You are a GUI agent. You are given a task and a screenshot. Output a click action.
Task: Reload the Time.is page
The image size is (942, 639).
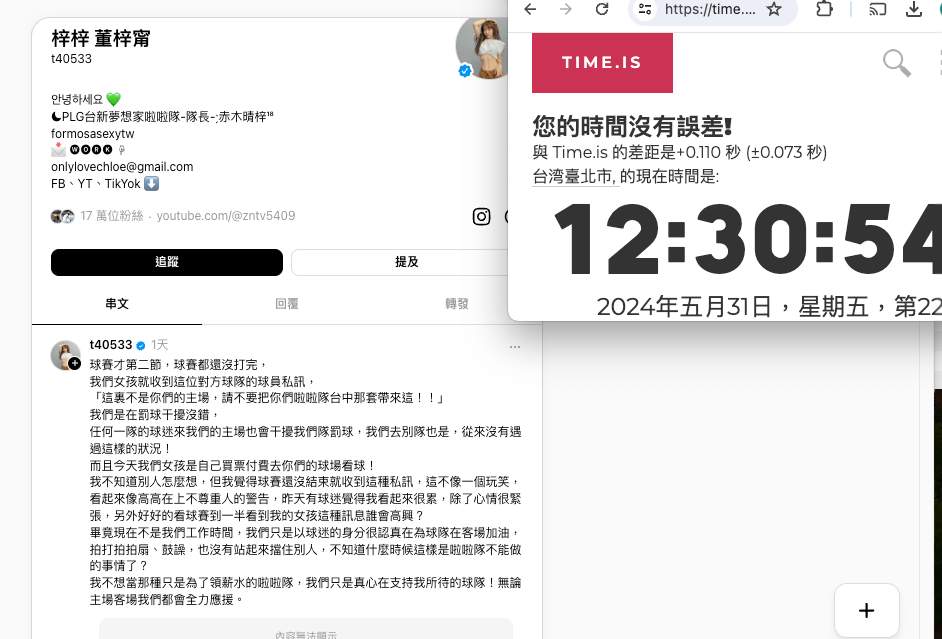pyautogui.click(x=602, y=9)
